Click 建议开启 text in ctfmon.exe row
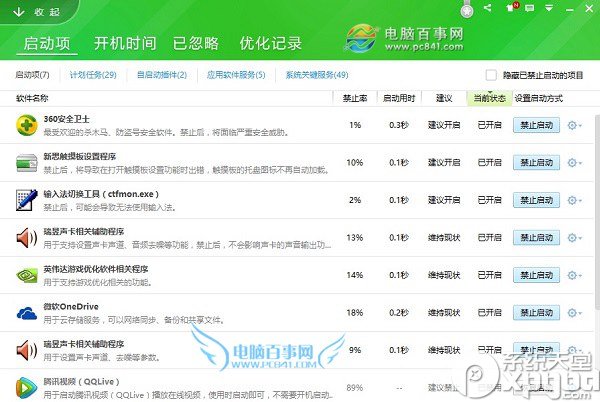The image size is (600, 402). pos(444,200)
